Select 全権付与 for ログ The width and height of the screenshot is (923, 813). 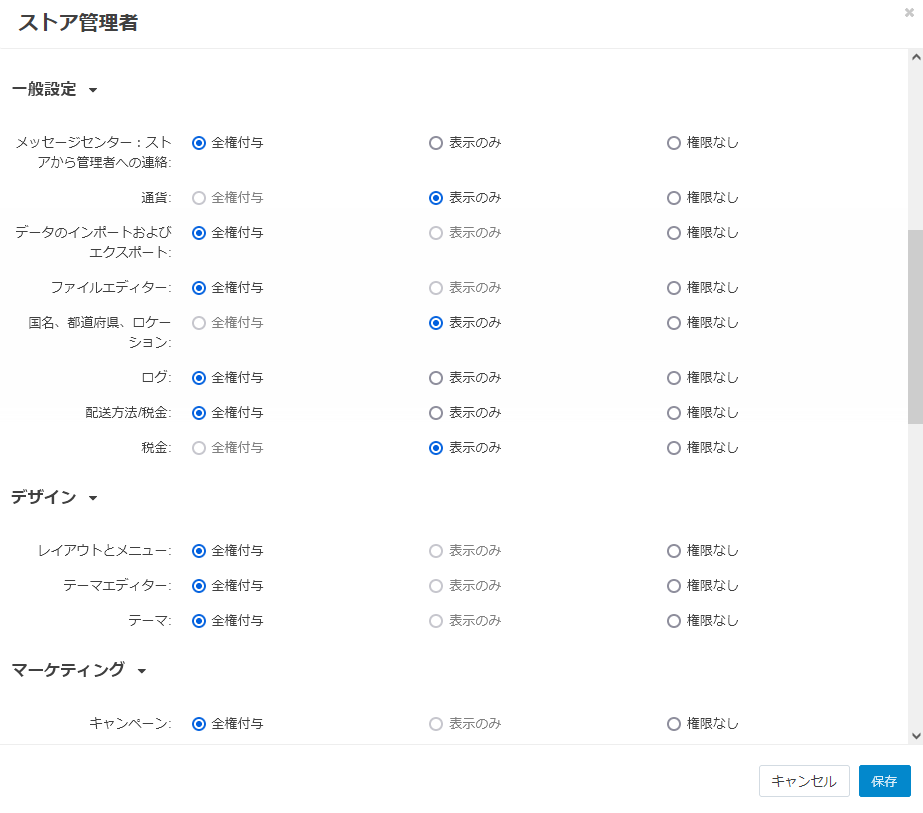click(x=199, y=378)
